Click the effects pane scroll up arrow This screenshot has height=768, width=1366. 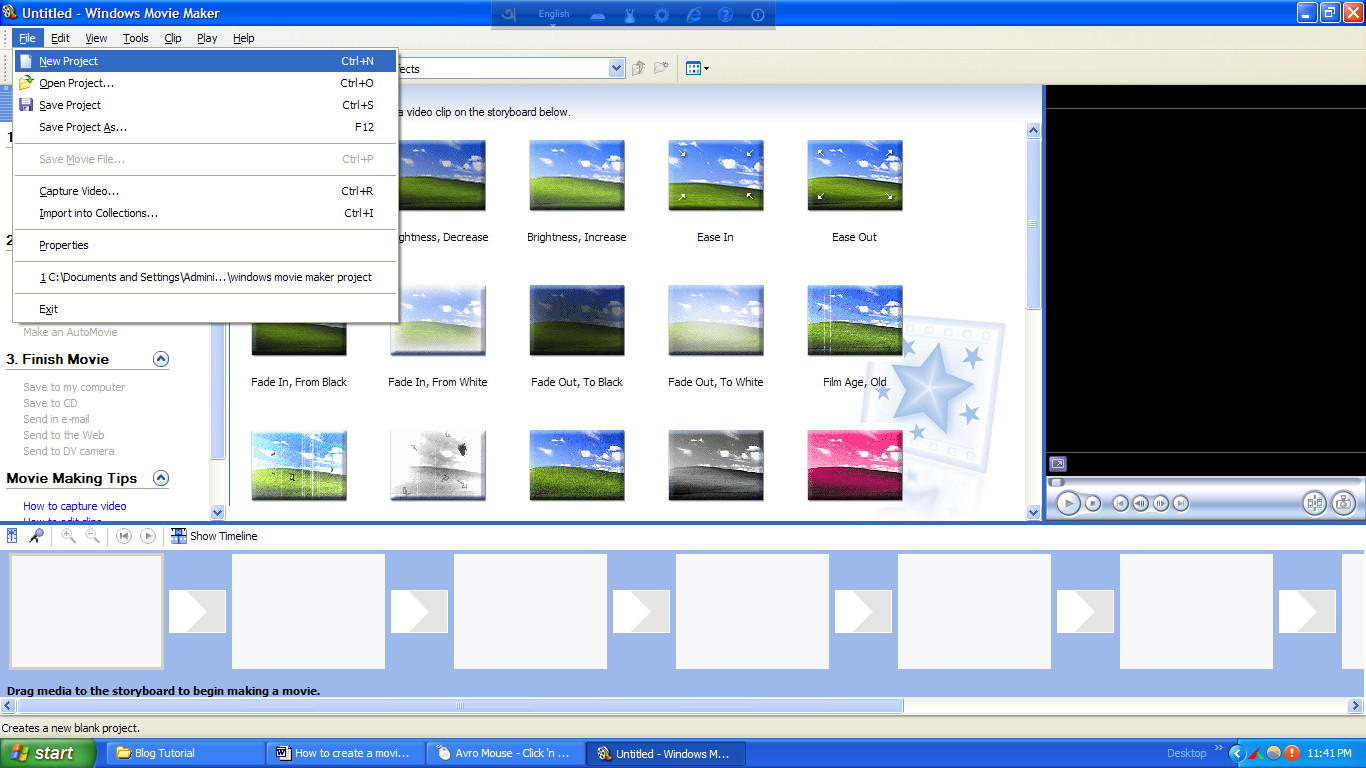click(x=1034, y=131)
